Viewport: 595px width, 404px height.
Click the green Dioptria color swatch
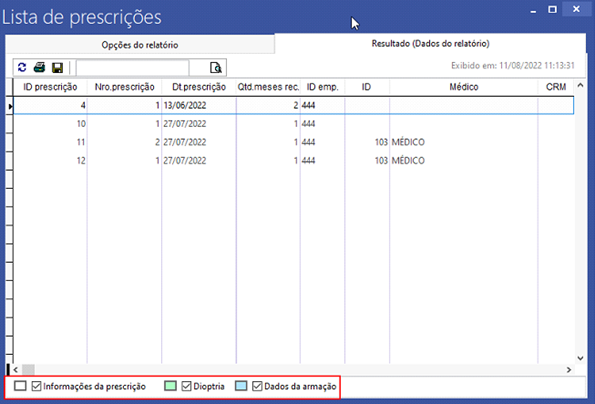(170, 386)
